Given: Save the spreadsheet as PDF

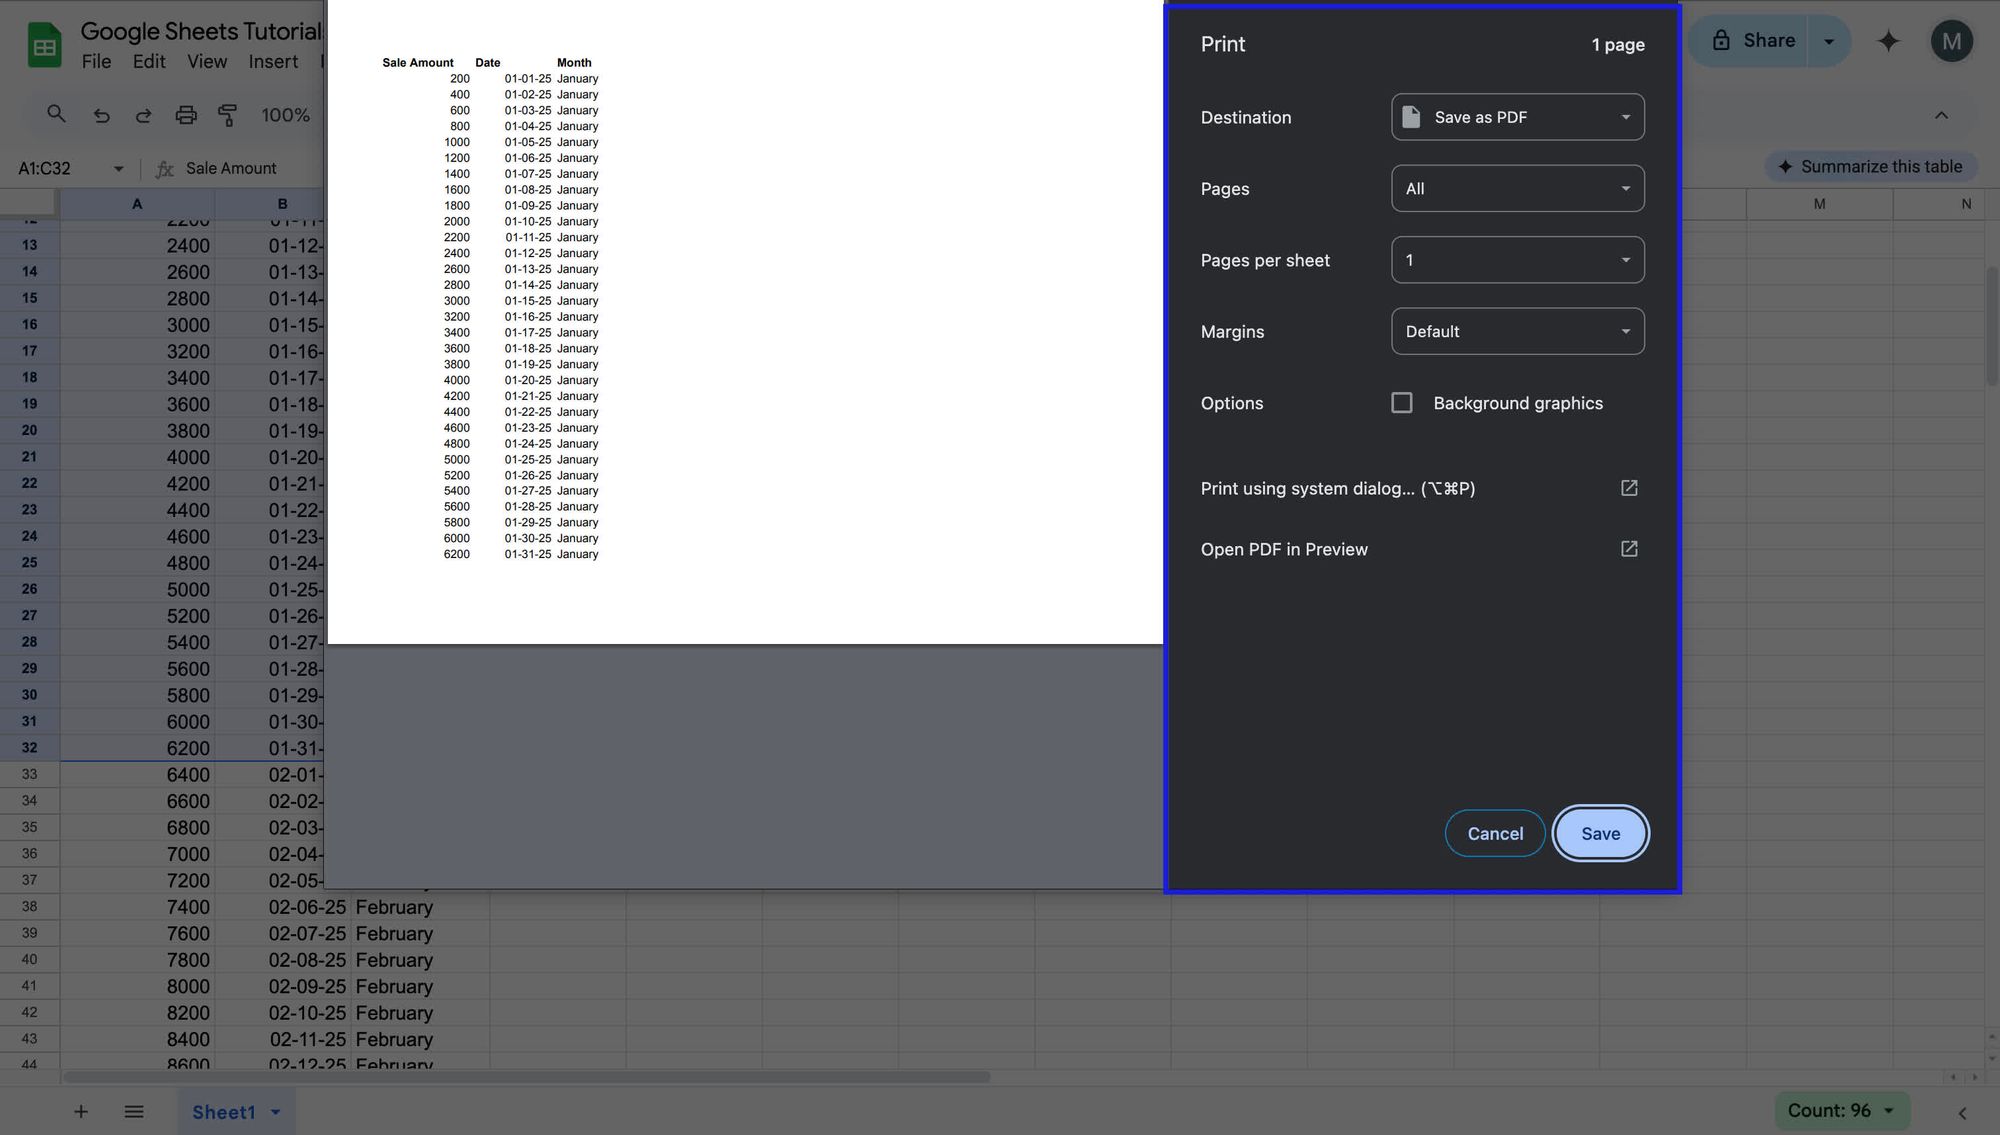Looking at the screenshot, I should click(1600, 833).
